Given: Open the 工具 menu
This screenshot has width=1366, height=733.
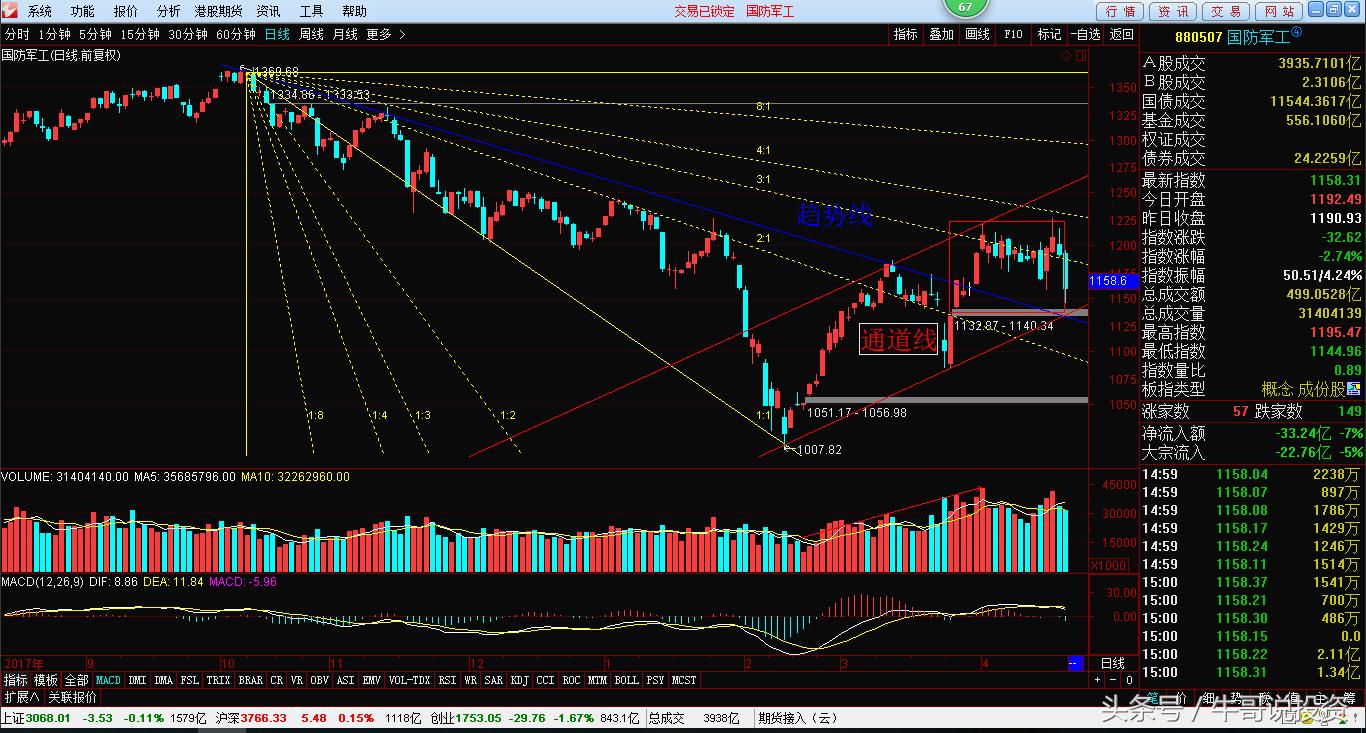Looking at the screenshot, I should [x=311, y=11].
